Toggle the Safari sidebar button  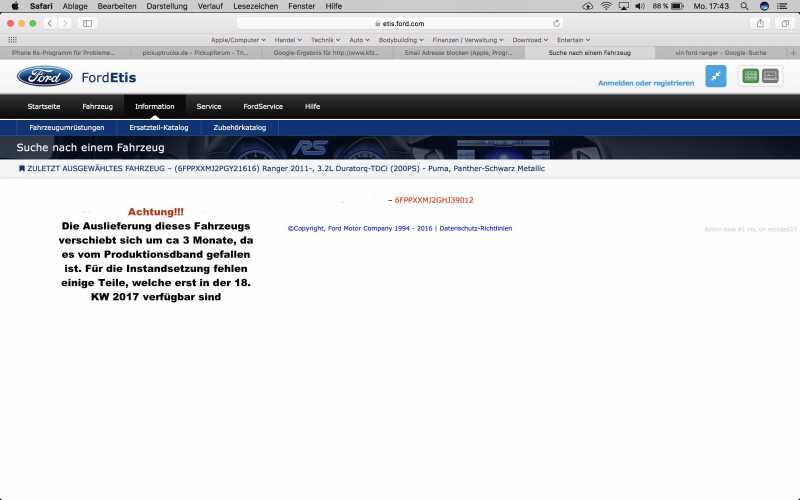[x=87, y=23]
